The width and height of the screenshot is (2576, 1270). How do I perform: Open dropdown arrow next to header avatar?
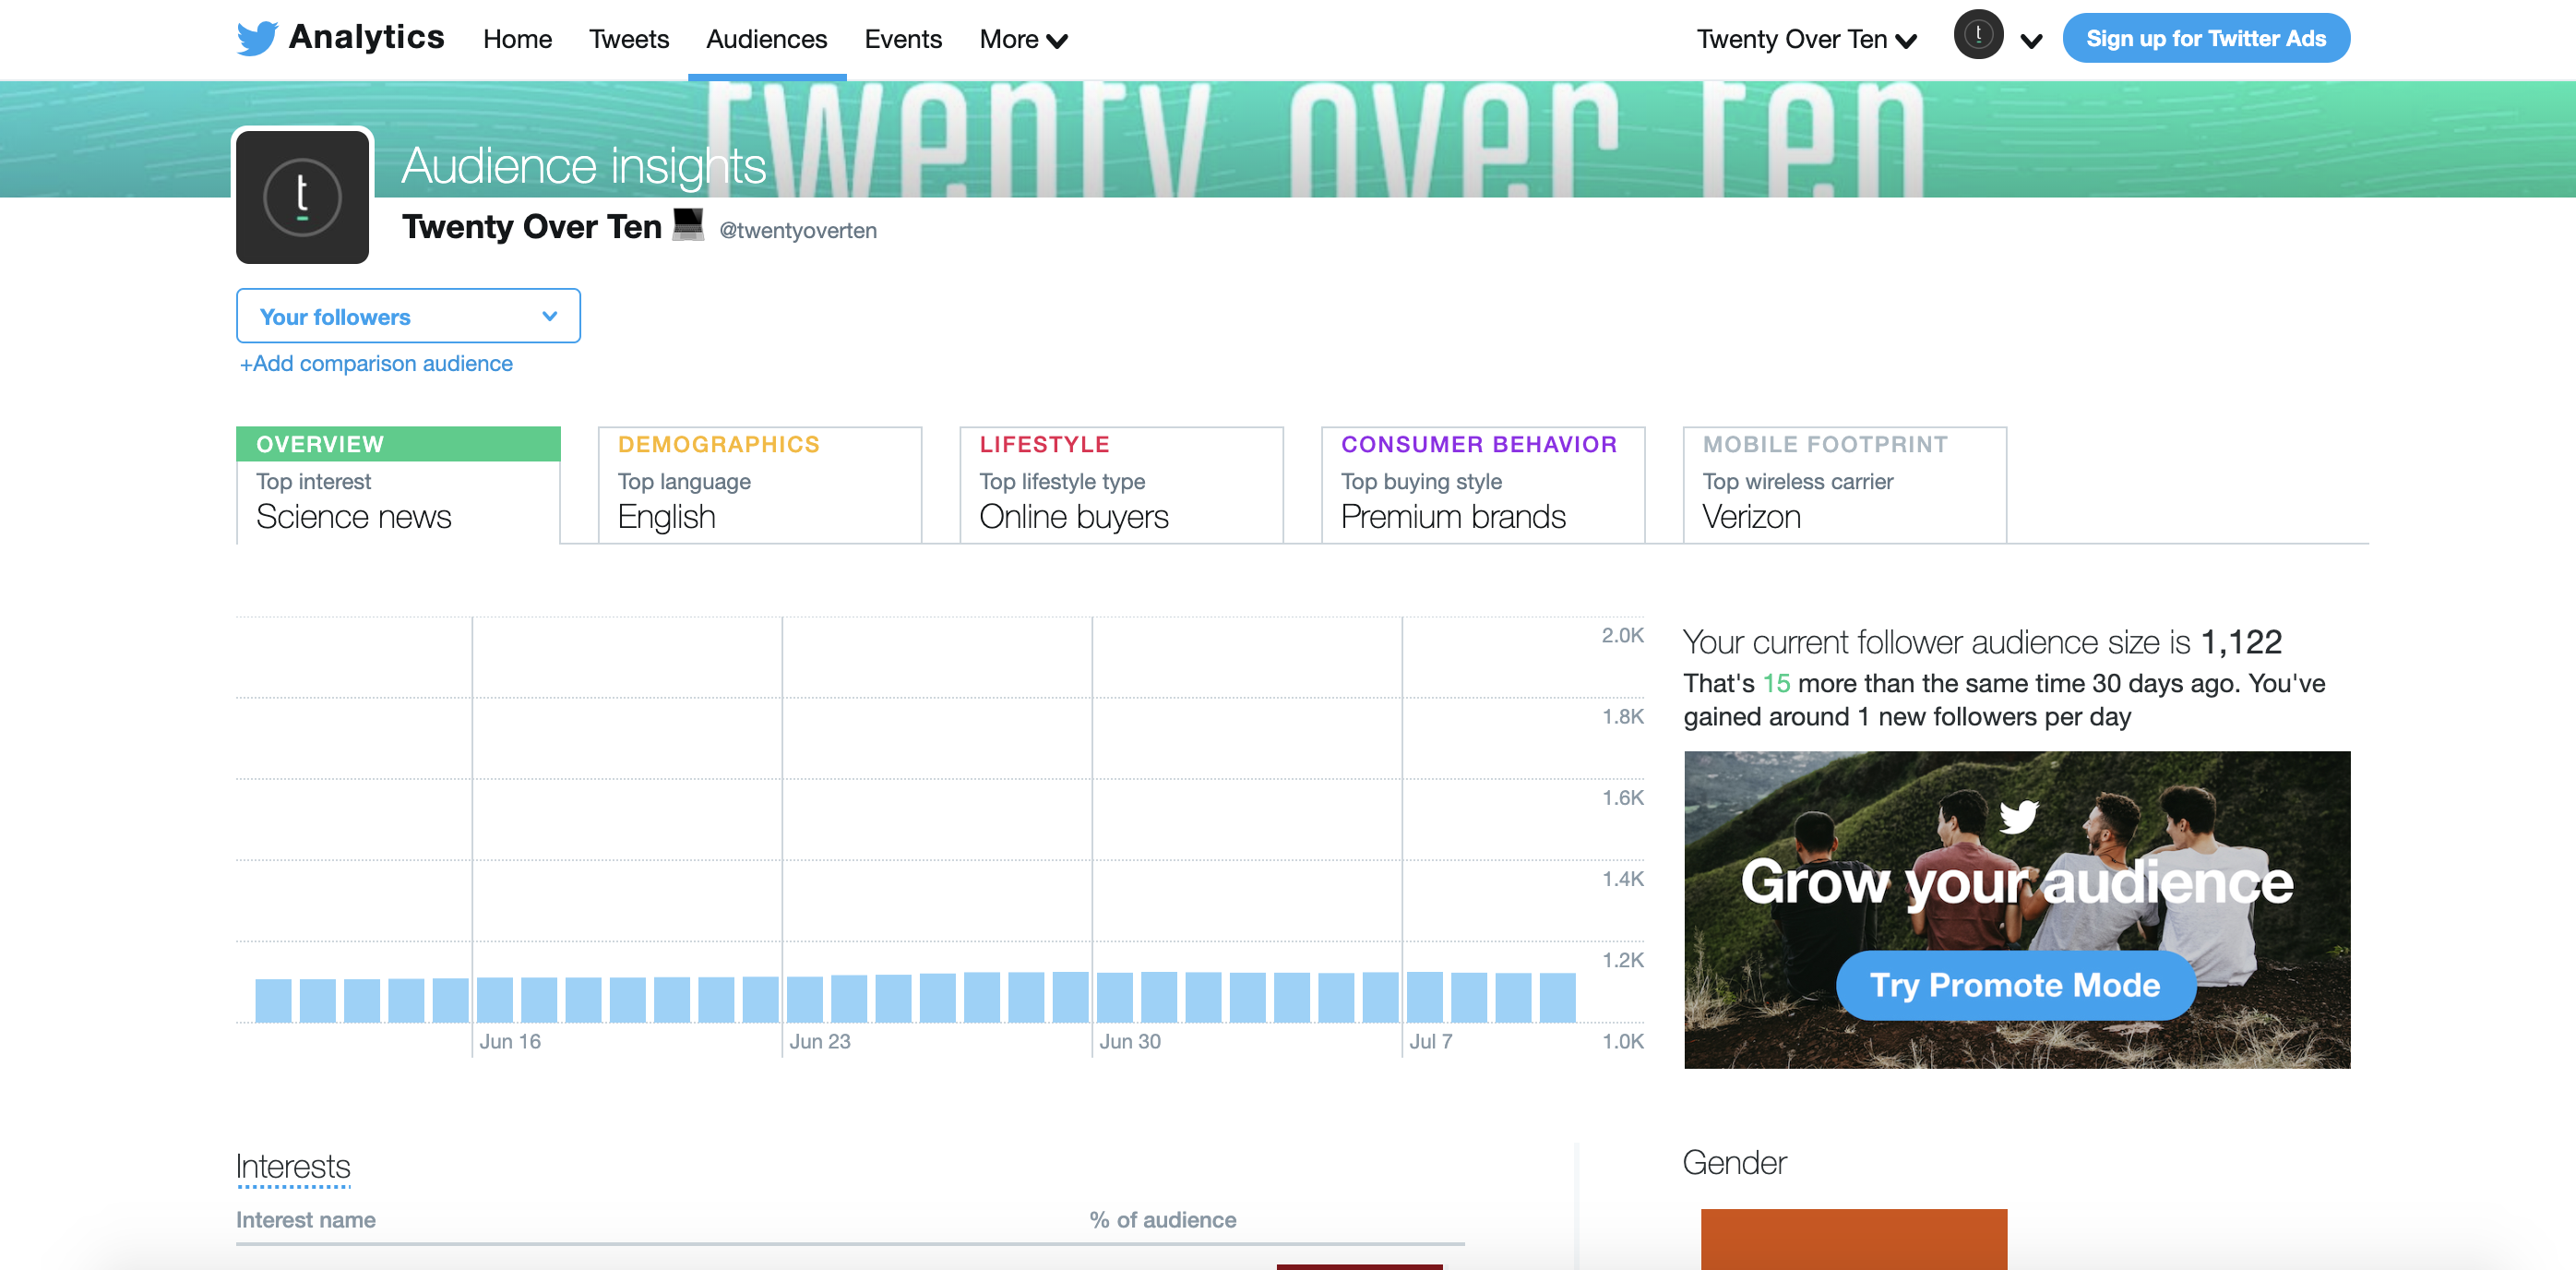[2031, 41]
